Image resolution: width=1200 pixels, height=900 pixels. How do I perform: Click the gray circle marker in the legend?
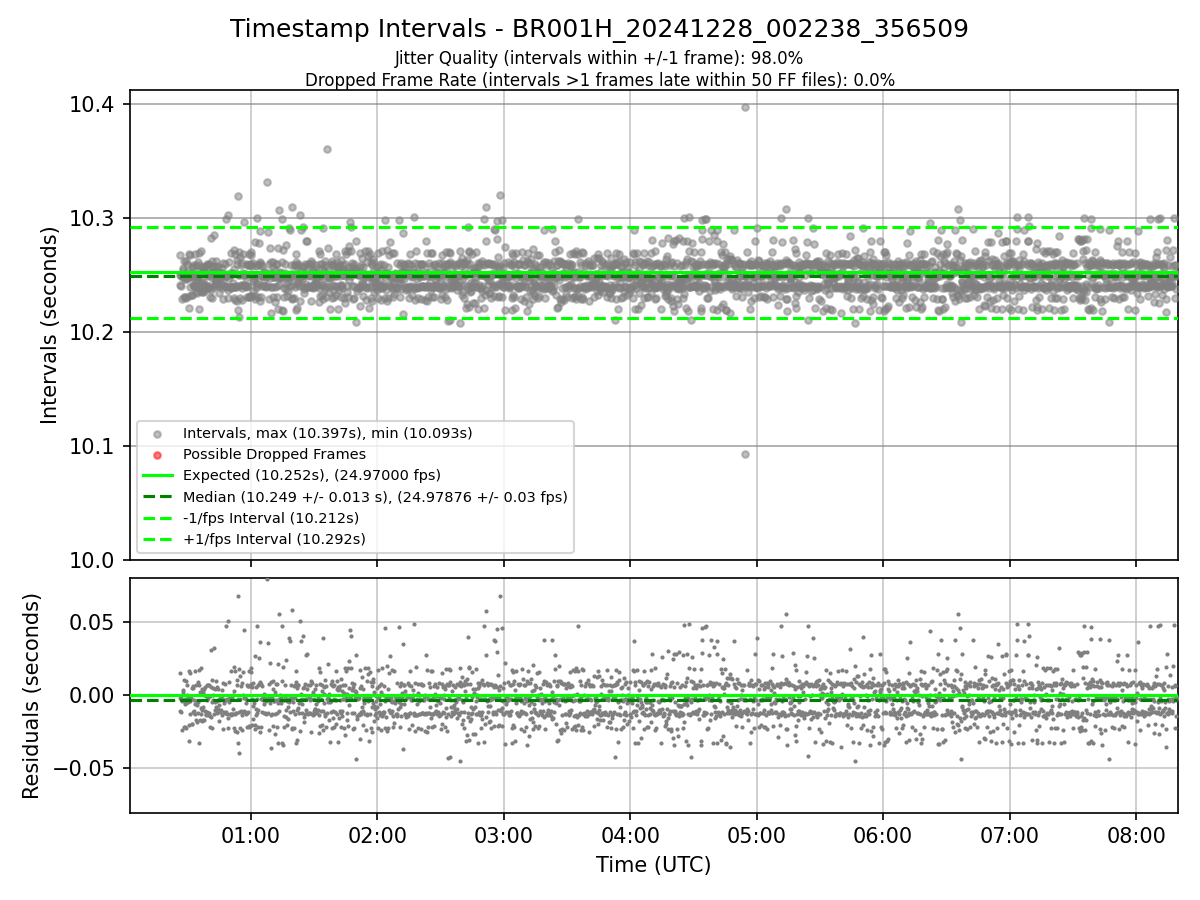(157, 434)
